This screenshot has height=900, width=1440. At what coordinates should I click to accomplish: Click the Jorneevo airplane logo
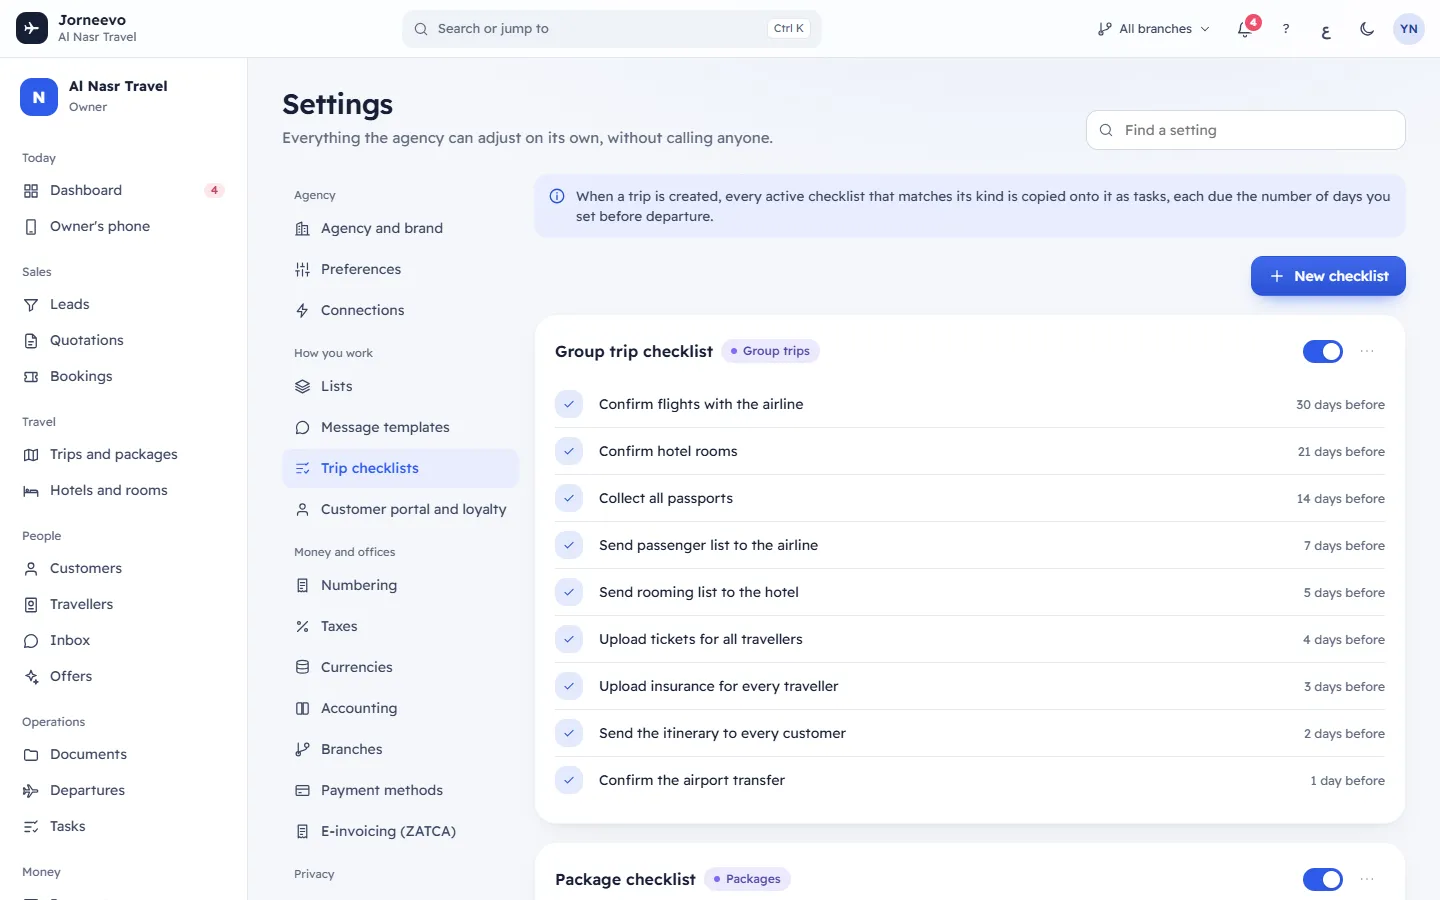point(32,28)
